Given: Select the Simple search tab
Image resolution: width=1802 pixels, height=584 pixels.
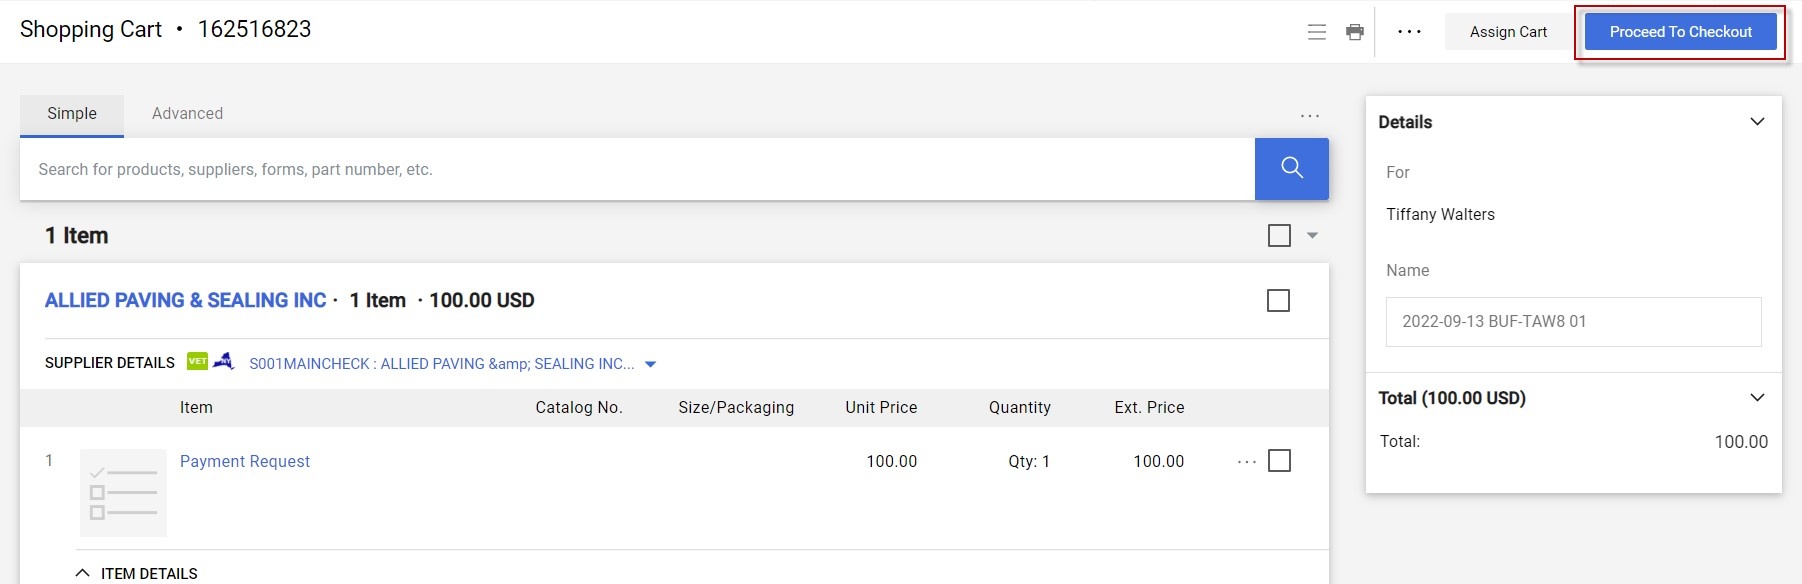Looking at the screenshot, I should click(x=72, y=114).
